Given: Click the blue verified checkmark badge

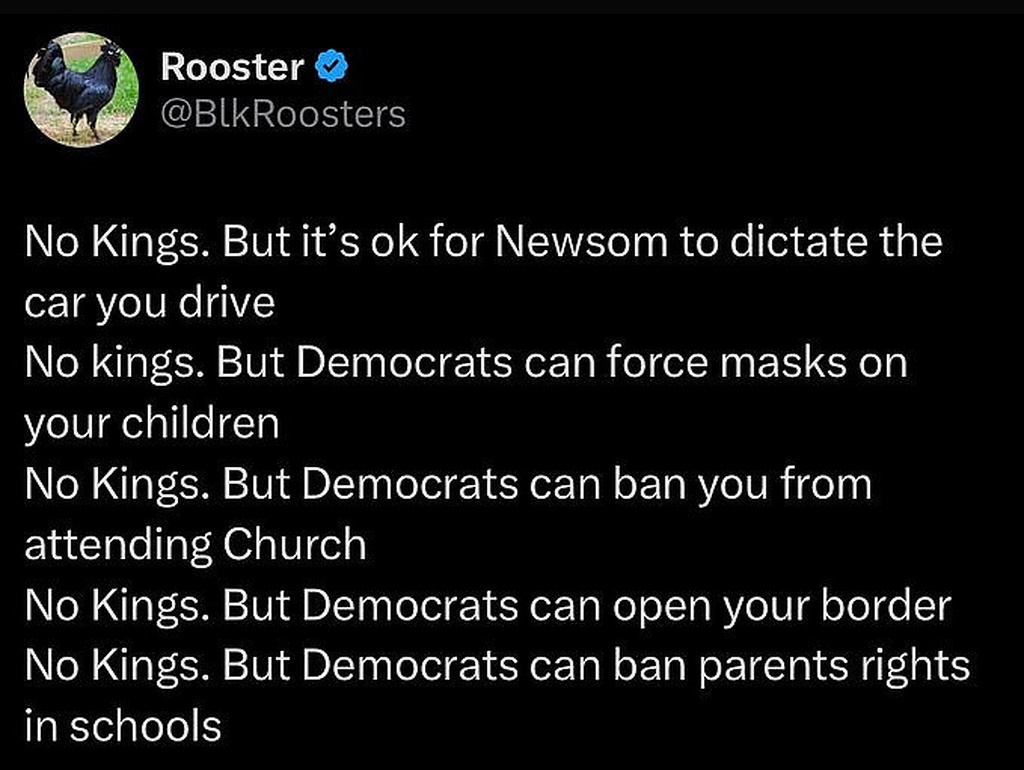Looking at the screenshot, I should click(x=332, y=68).
